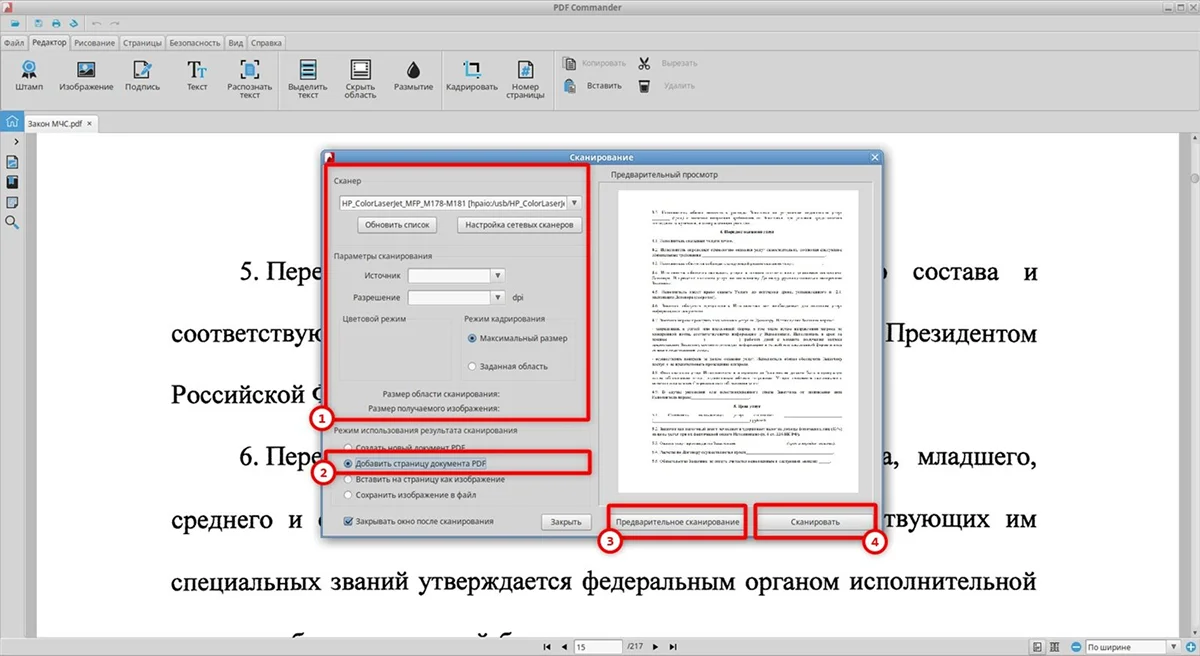The height and width of the screenshot is (656, 1200).
Task: Click the Размытие blur tool
Action: click(x=413, y=72)
